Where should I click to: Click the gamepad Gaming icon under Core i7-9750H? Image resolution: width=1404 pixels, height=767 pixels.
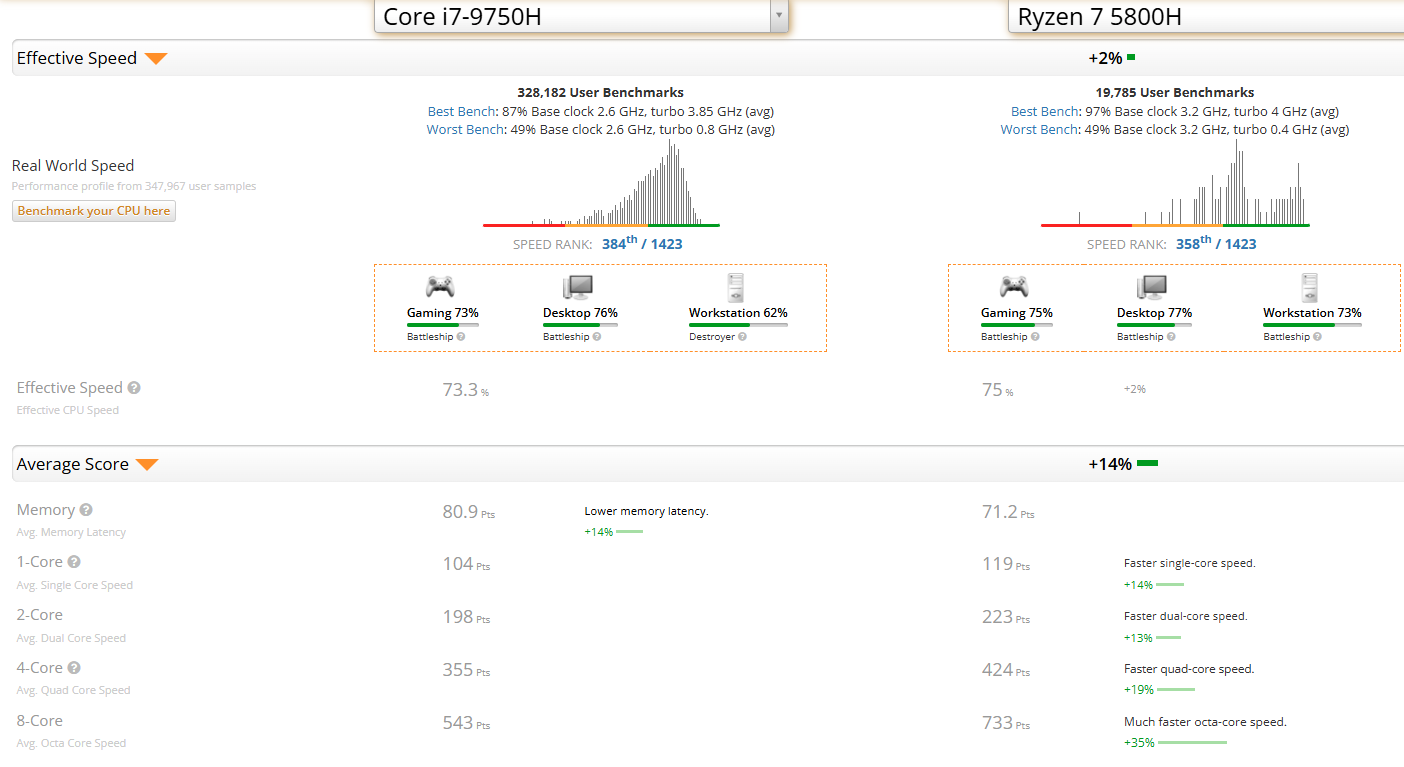coord(440,287)
